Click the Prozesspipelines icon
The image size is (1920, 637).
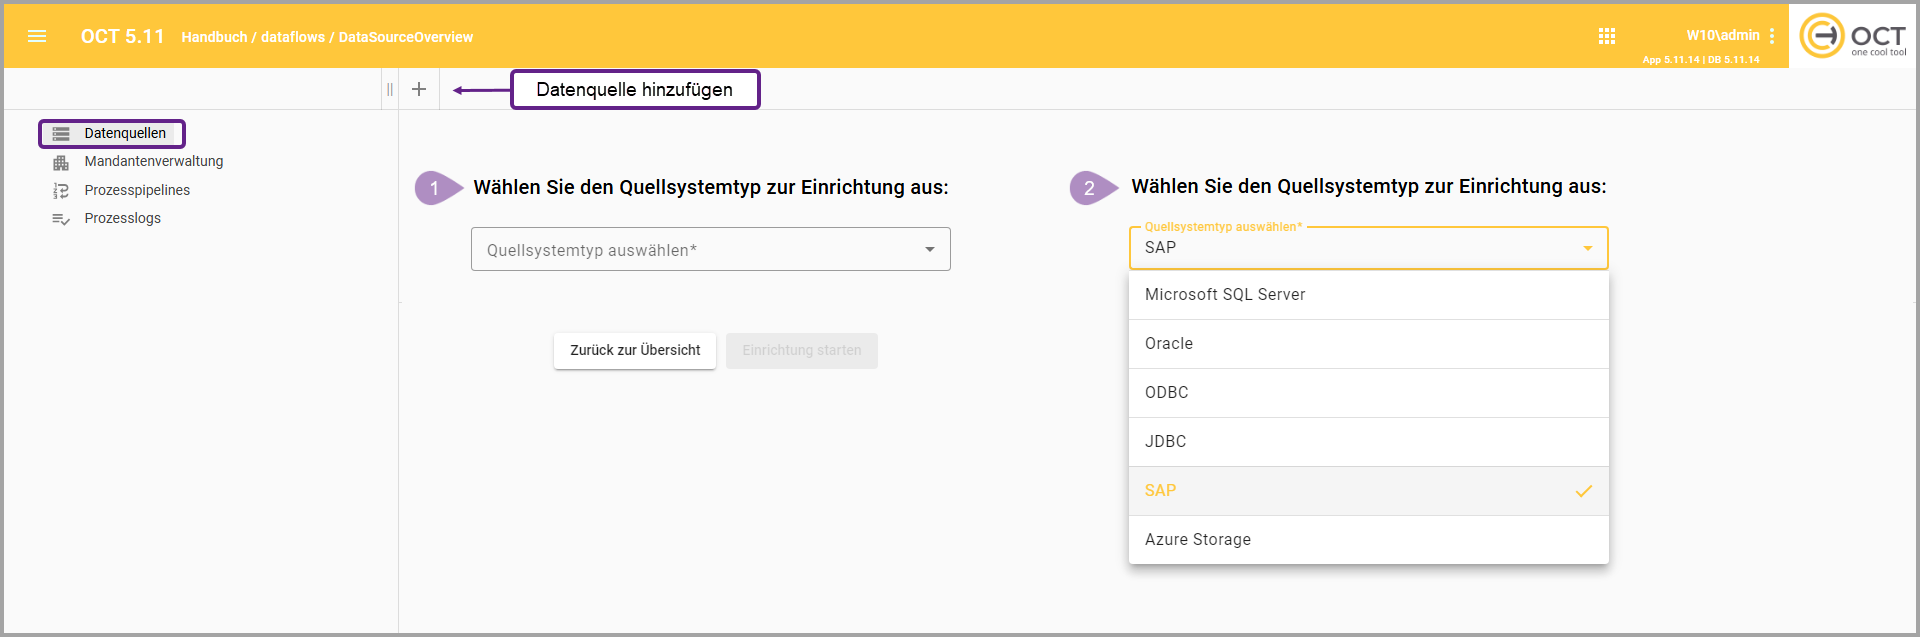click(x=61, y=190)
